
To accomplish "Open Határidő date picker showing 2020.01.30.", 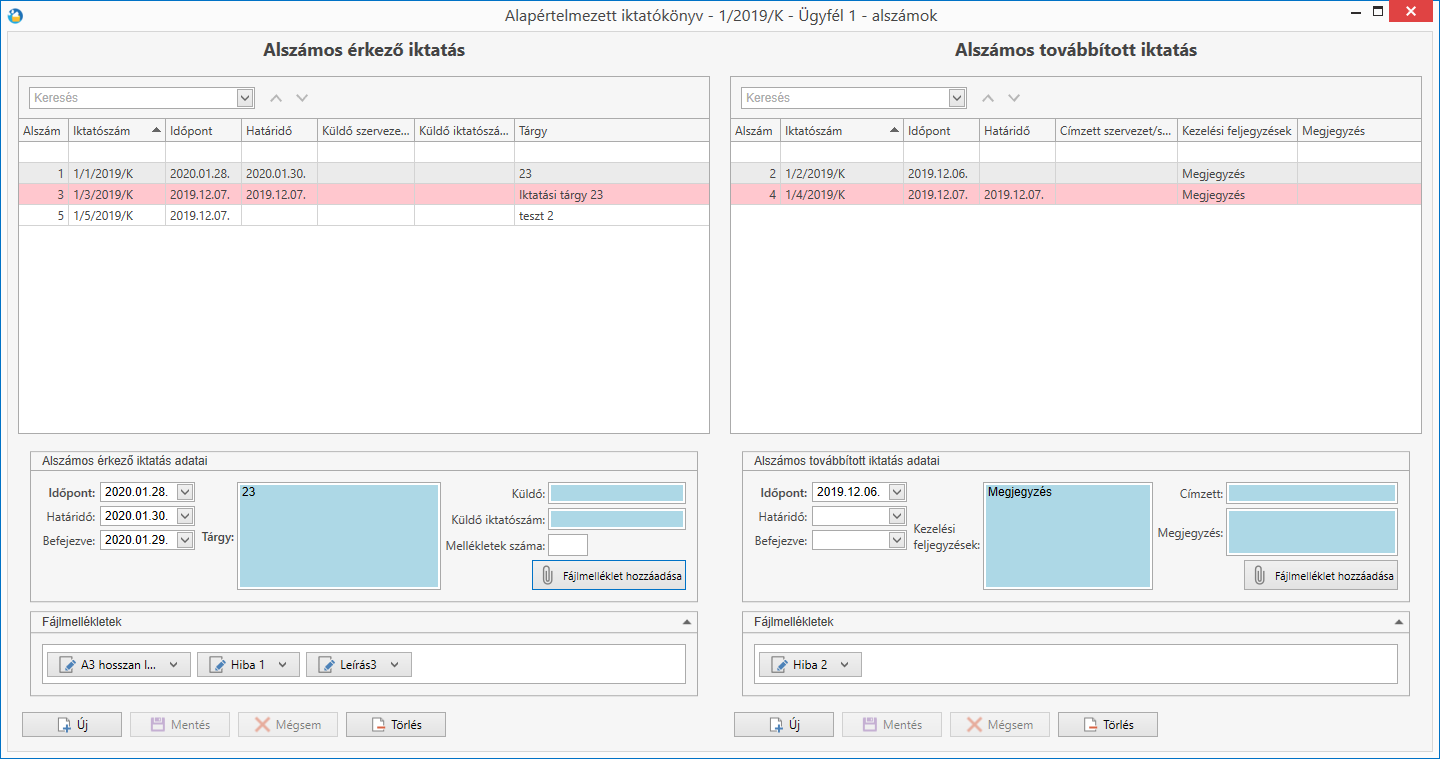I will (185, 516).
